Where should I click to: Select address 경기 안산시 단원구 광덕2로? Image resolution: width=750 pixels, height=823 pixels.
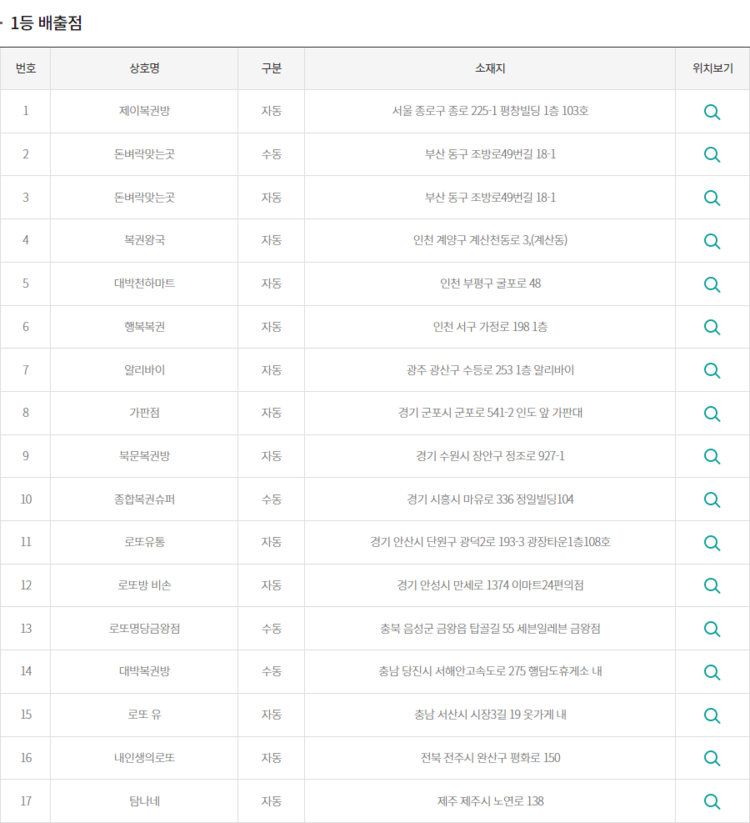(x=433, y=542)
